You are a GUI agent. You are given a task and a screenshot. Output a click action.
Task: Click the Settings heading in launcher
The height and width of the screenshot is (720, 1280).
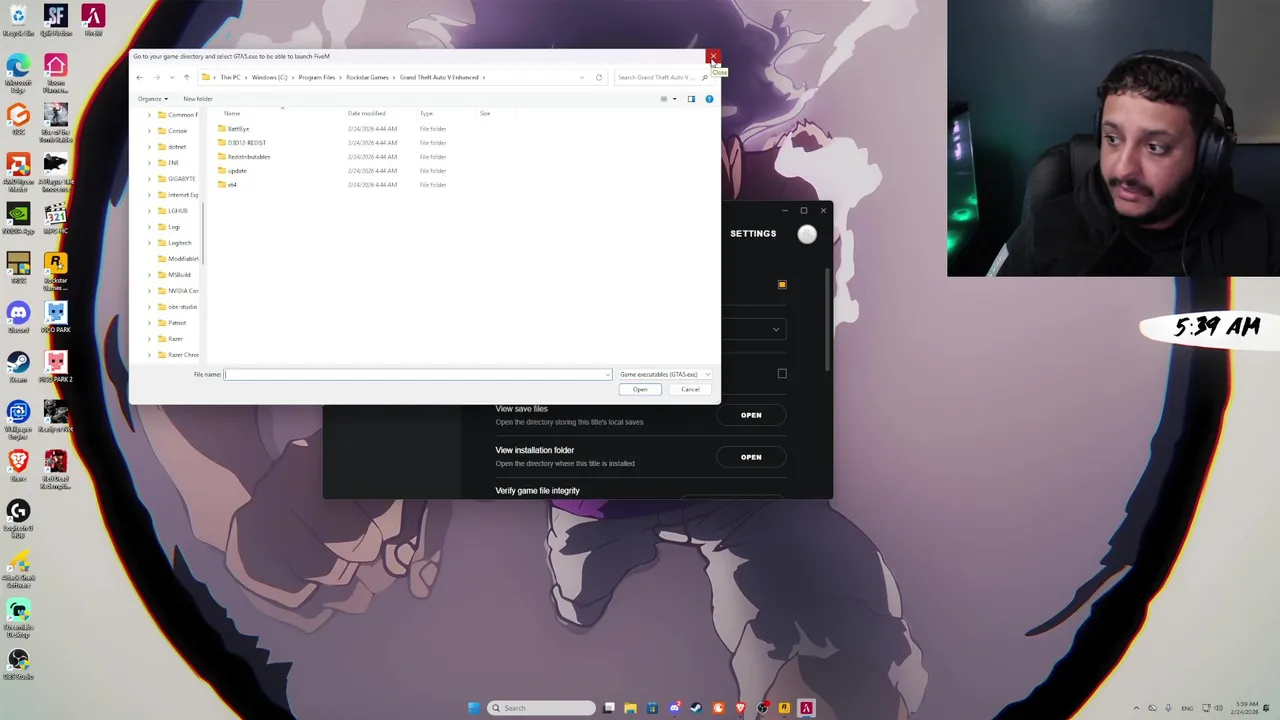point(753,233)
